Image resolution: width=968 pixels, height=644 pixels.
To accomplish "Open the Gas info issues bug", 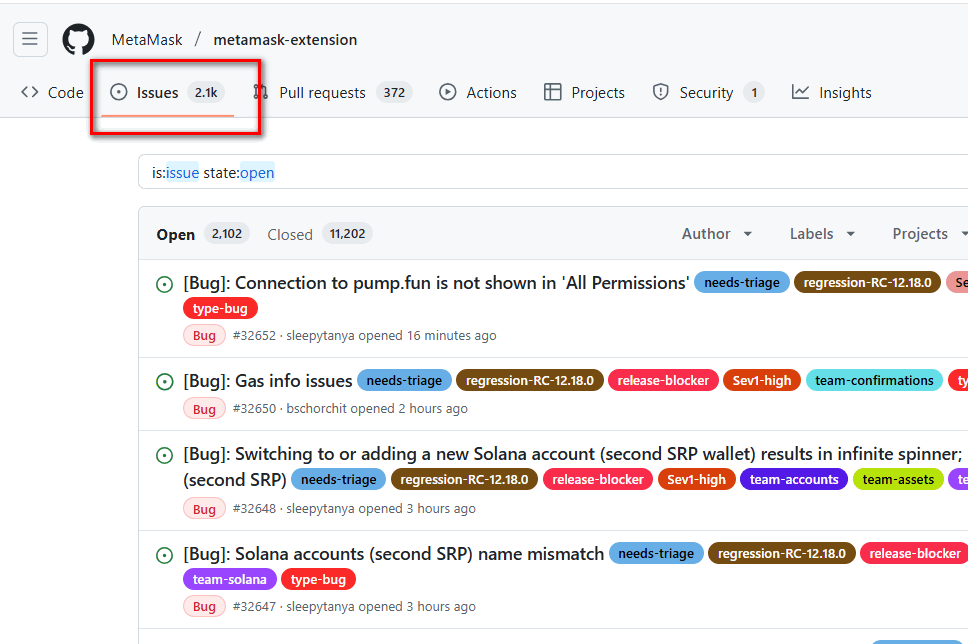I will pos(267,380).
